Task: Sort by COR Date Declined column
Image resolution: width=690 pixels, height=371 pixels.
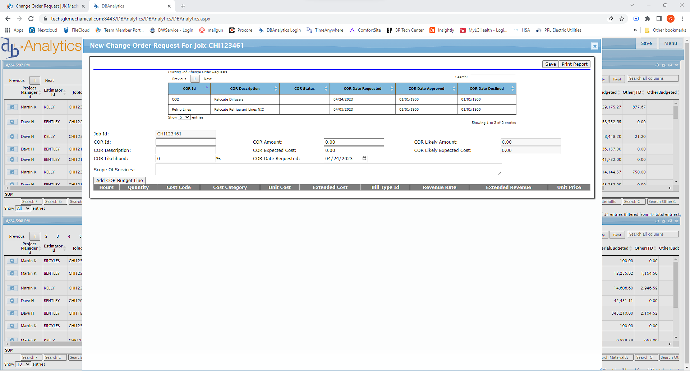Action: tap(487, 88)
